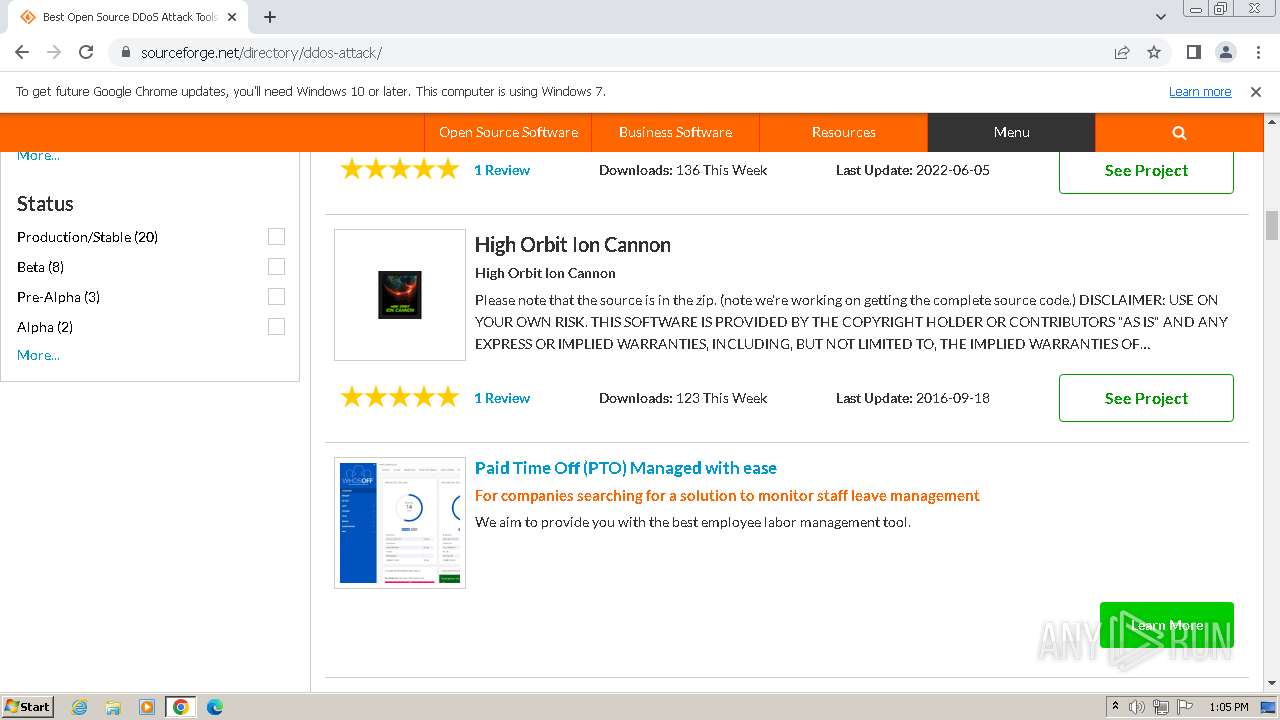See Project for High Orbit Ion Cannon
The image size is (1280, 720).
1146,398
